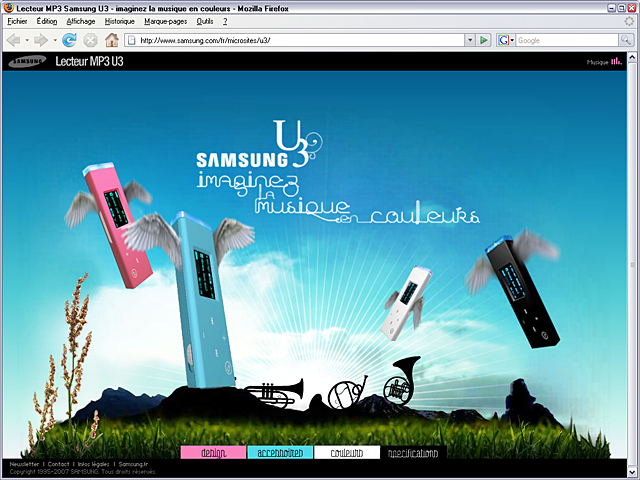
Task: Click the vertical scrollbar up arrow
Action: pos(632,57)
